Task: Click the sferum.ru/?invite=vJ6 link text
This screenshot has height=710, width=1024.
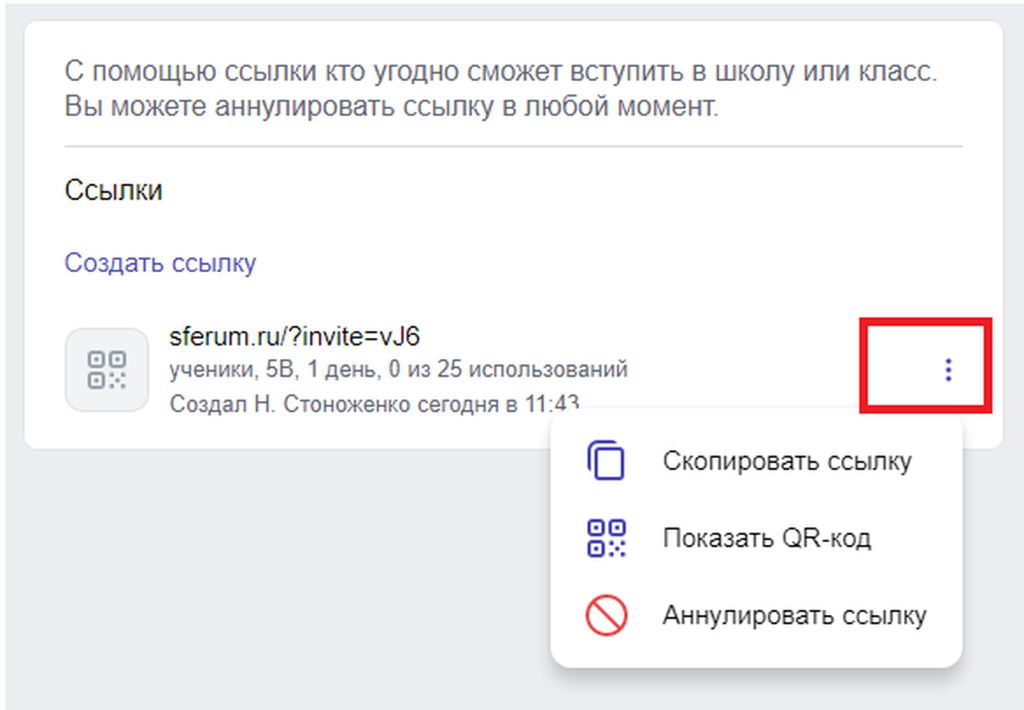Action: (x=295, y=336)
